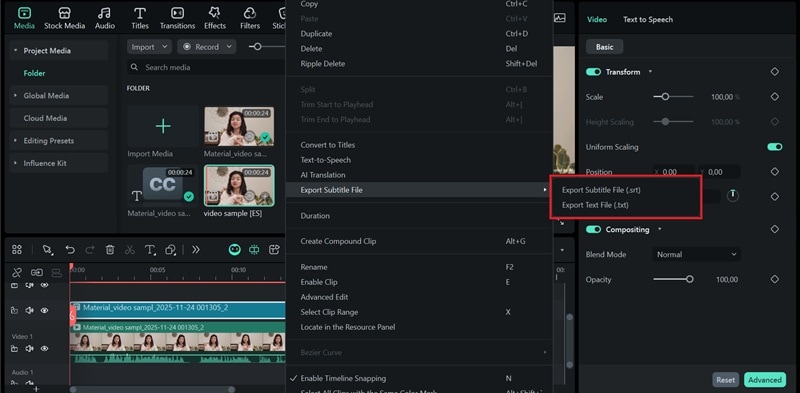Click the trash delete icon in timeline toolbar
Viewport: 800px width, 393px height.
(110, 249)
